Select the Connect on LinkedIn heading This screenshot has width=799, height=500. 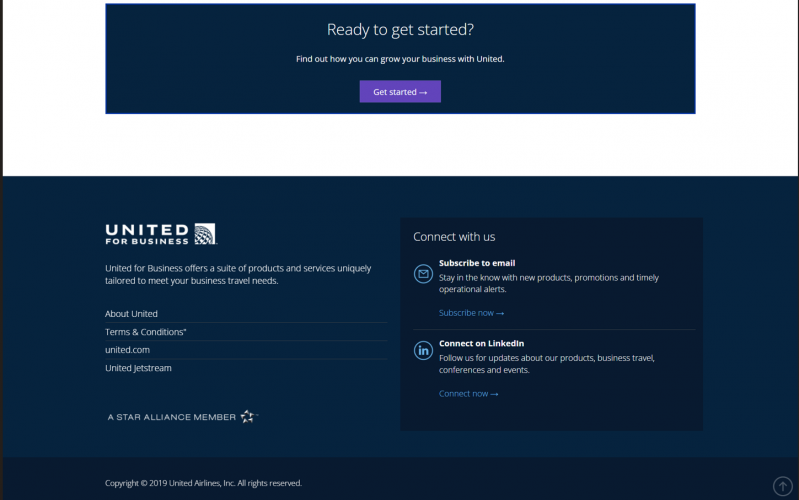pyautogui.click(x=481, y=344)
